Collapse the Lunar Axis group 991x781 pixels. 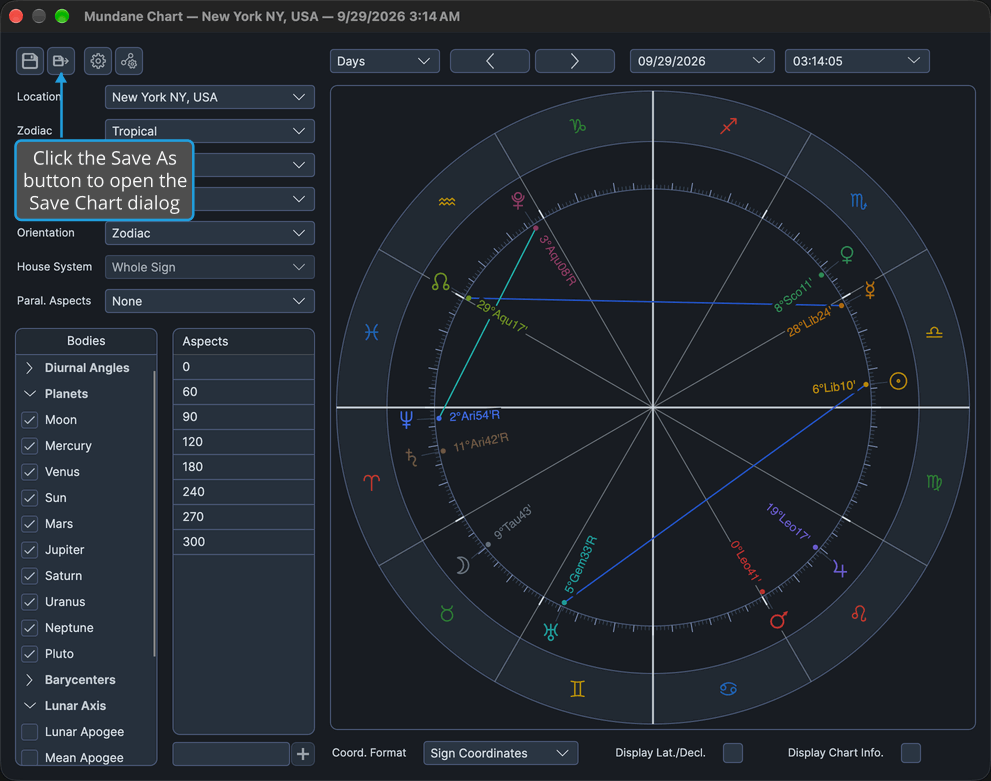(29, 706)
